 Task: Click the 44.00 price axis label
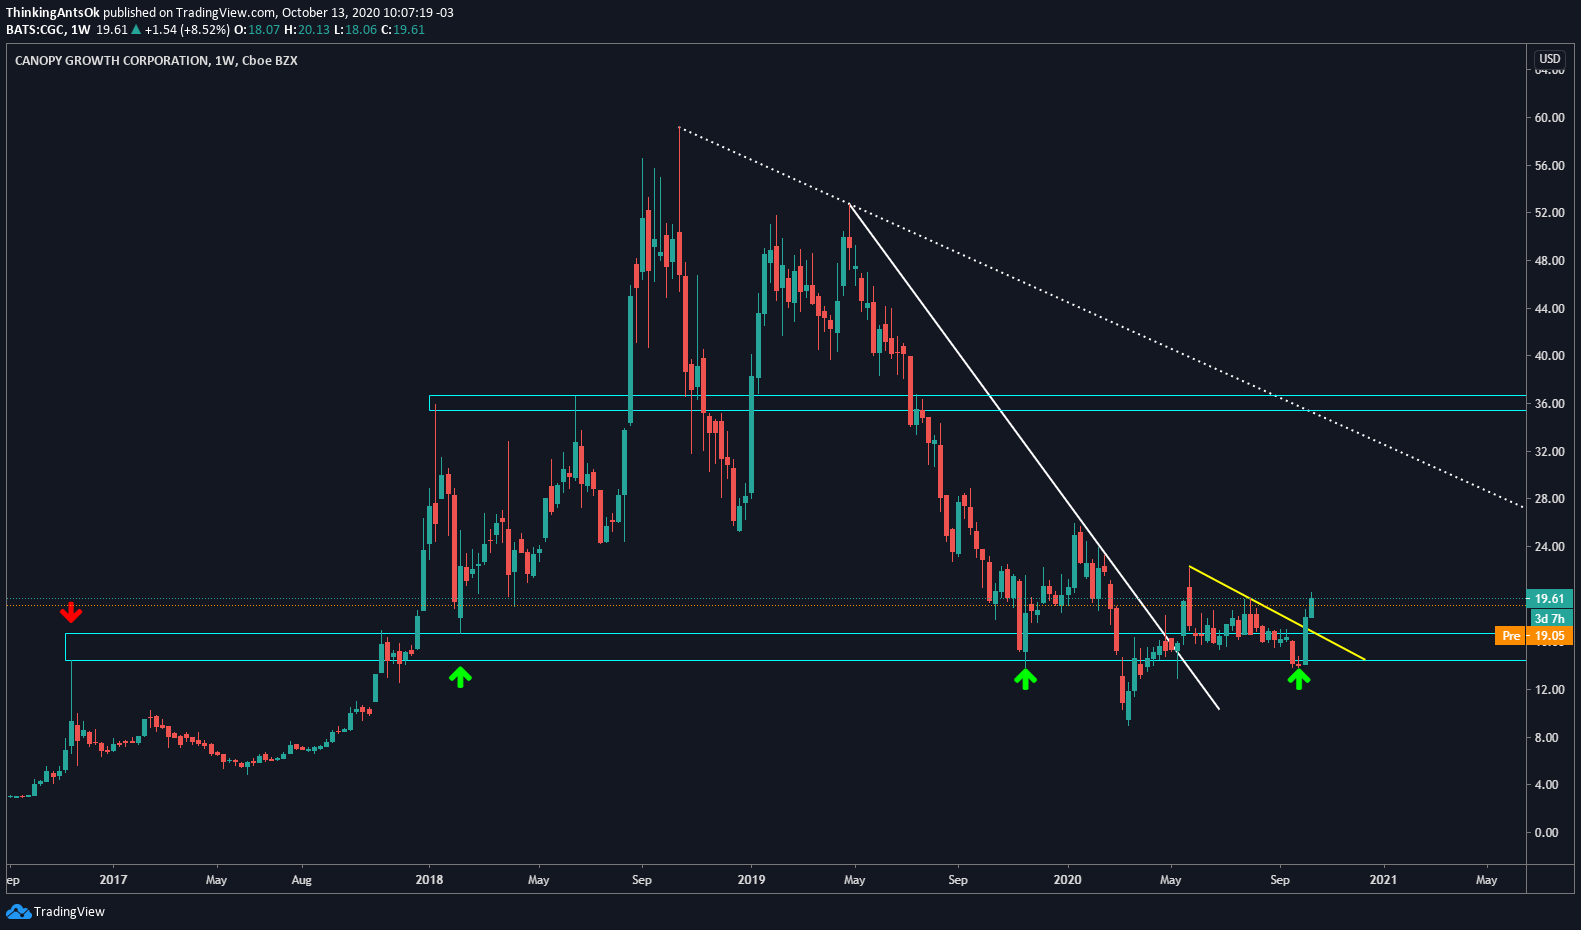[1550, 309]
